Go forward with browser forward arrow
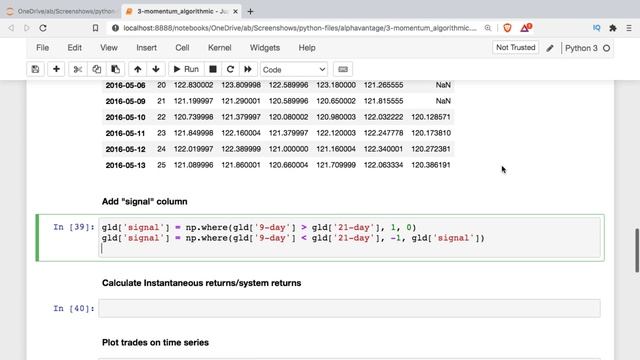Screen dimensions: 640x360 (27, 28)
